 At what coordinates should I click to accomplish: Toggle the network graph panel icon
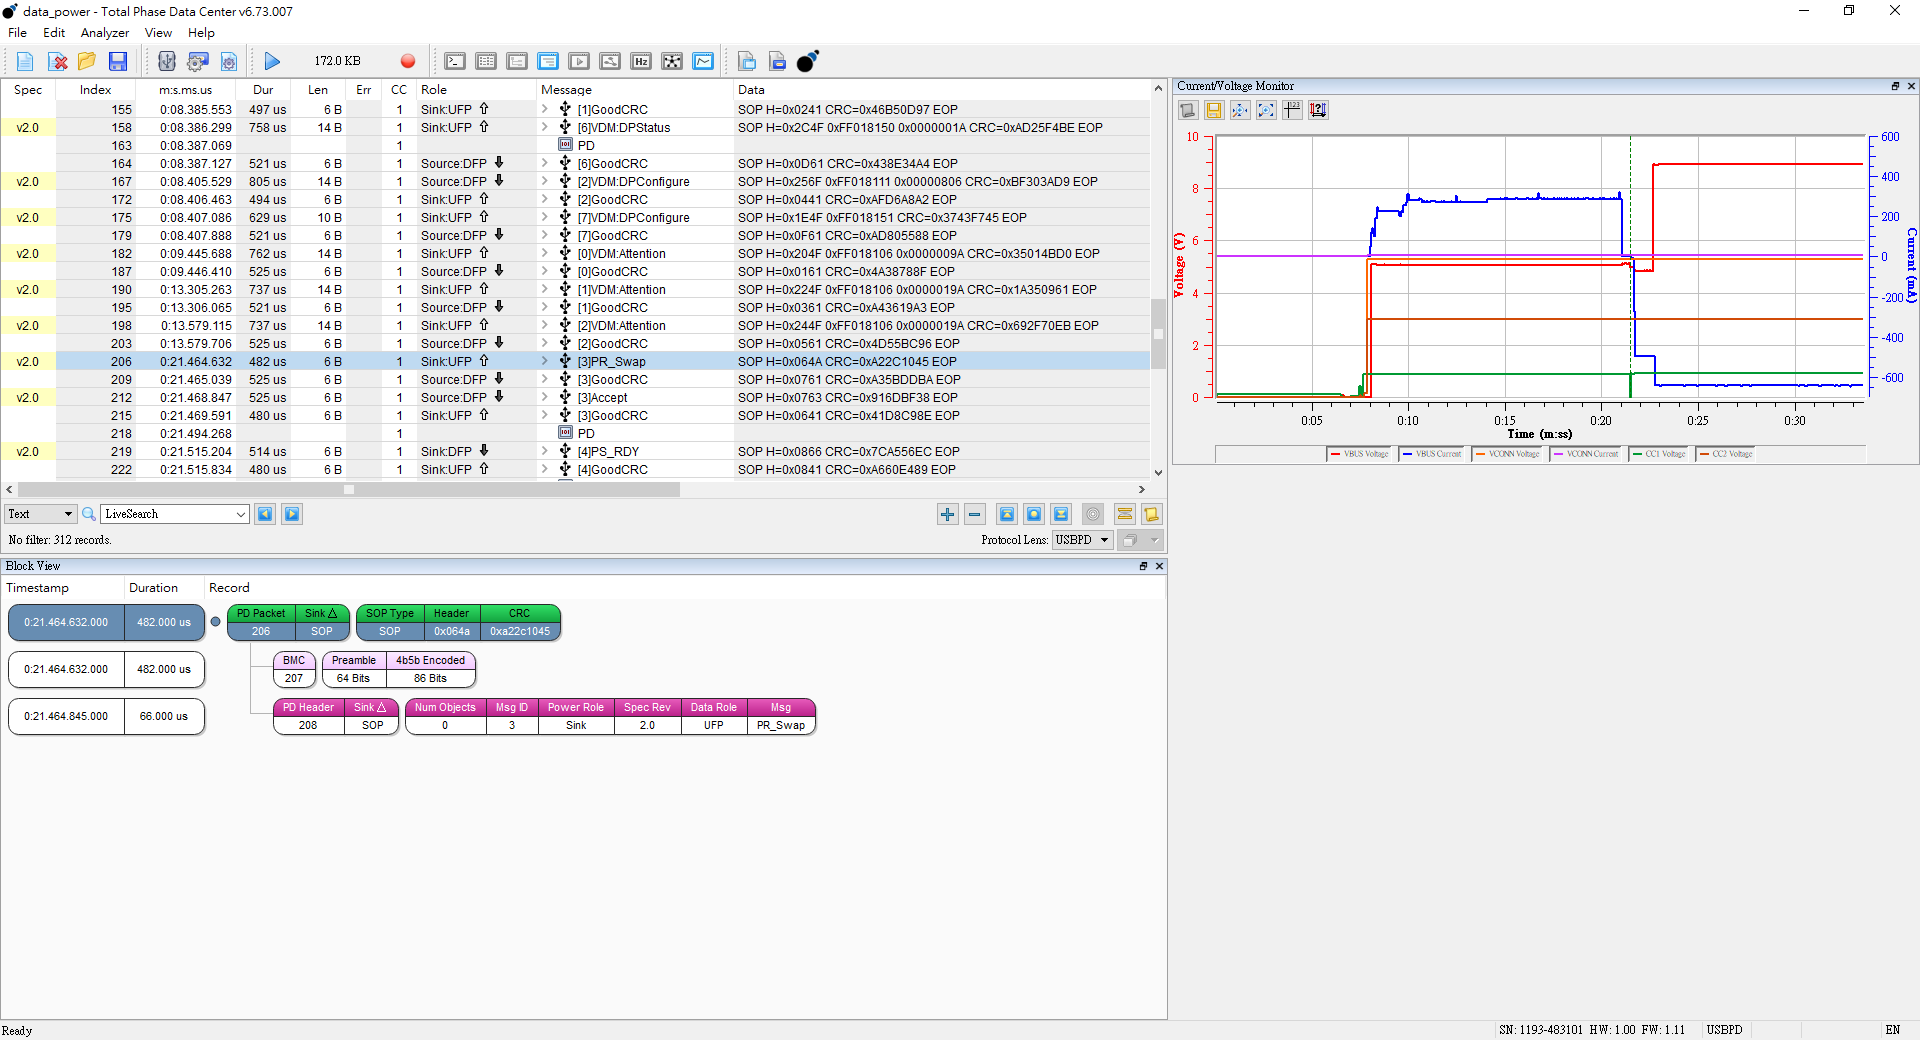pyautogui.click(x=672, y=62)
